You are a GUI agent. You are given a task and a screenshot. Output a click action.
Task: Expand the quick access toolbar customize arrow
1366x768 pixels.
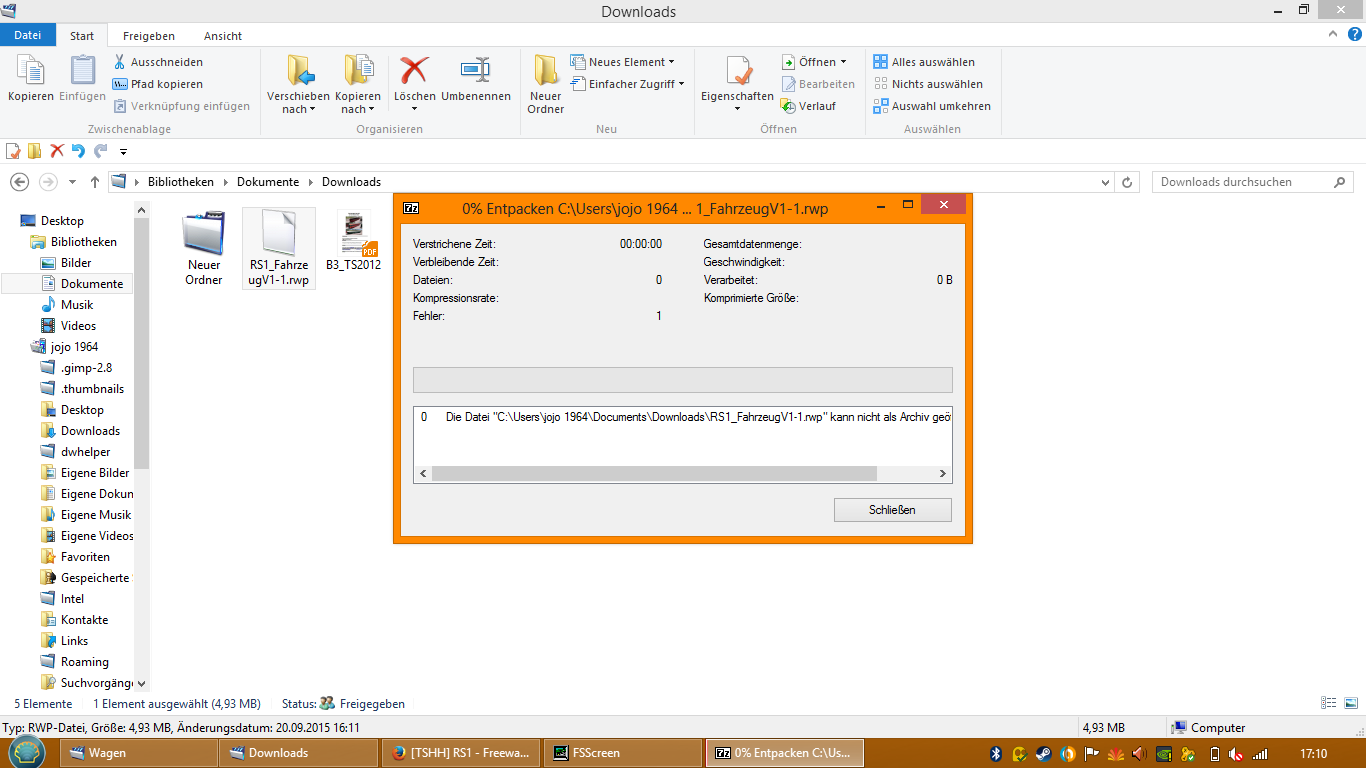click(x=123, y=152)
